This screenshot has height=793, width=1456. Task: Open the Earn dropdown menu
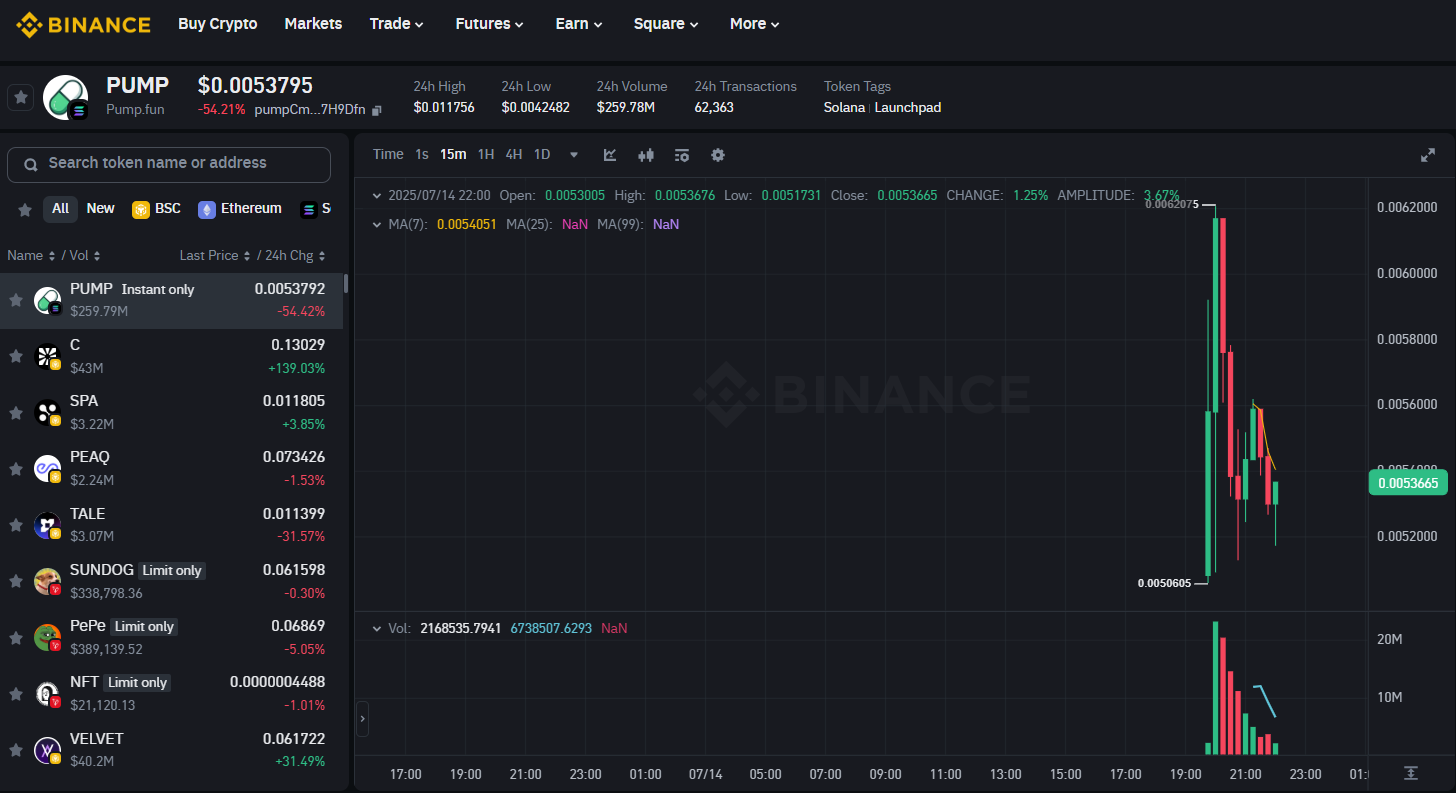pos(579,24)
